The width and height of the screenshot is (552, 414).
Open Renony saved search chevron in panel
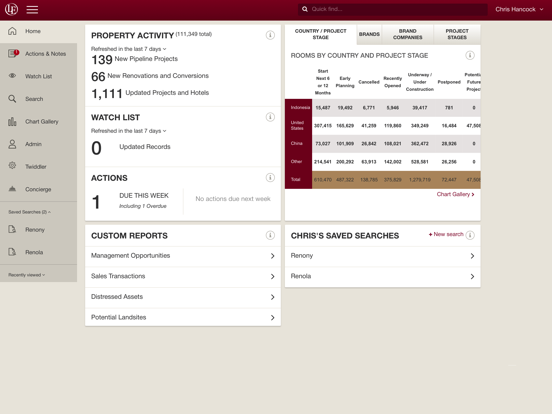[472, 256]
